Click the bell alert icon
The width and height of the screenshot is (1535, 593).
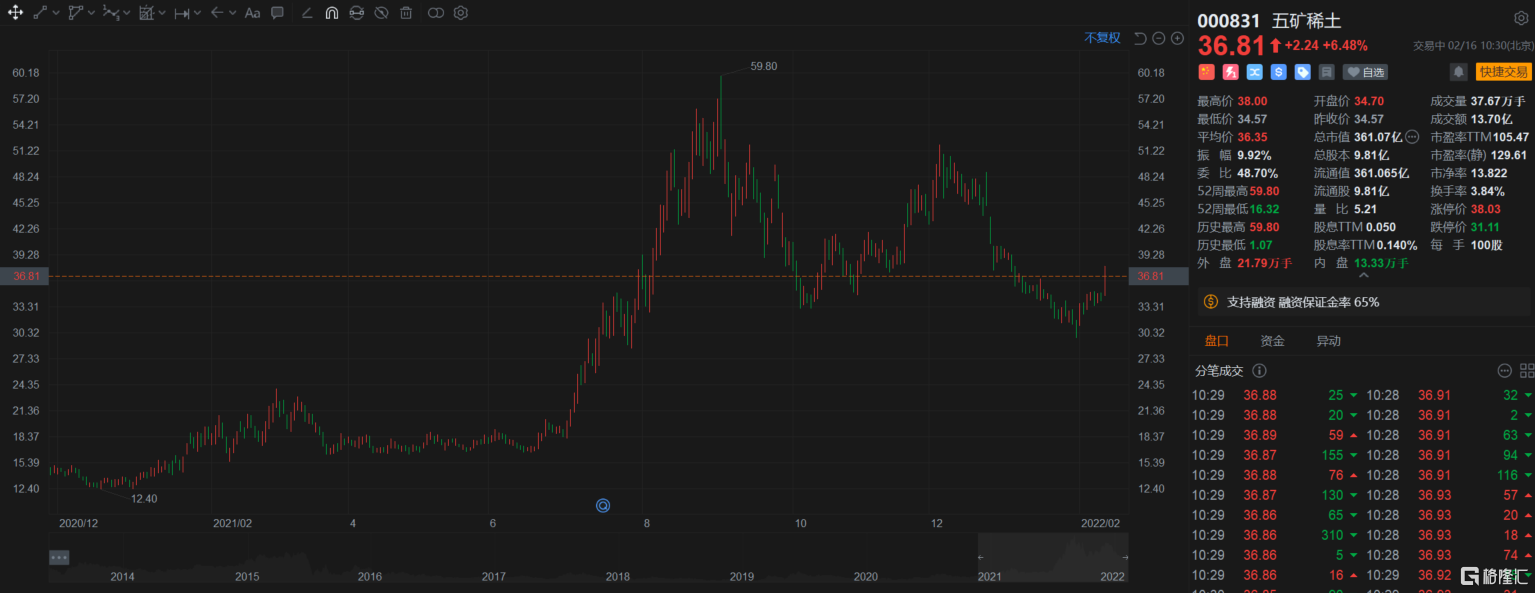point(1459,72)
